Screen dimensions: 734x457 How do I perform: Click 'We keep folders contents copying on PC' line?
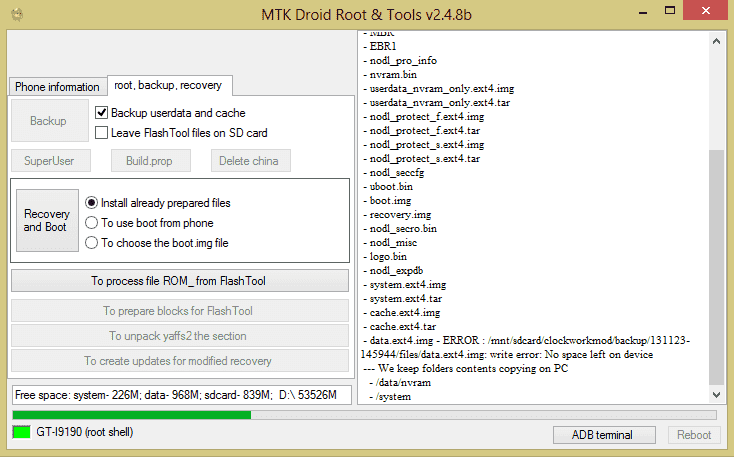click(466, 369)
